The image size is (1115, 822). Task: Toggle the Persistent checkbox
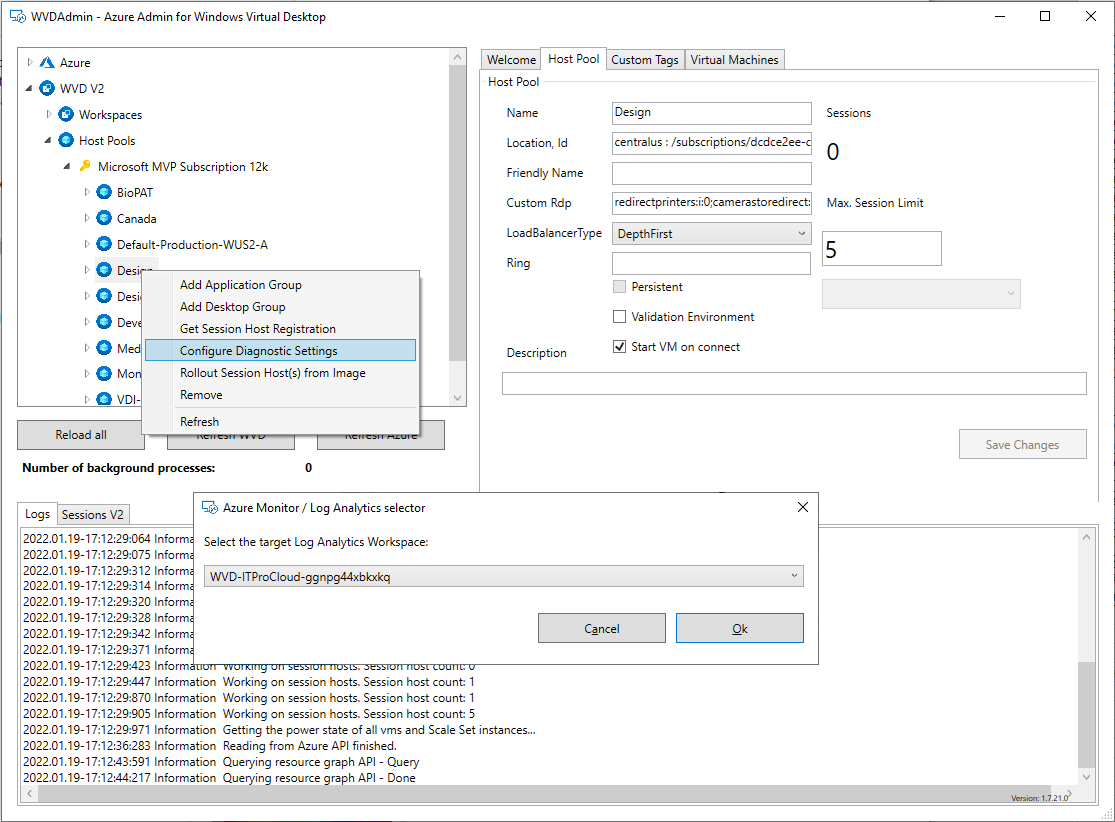pos(619,287)
